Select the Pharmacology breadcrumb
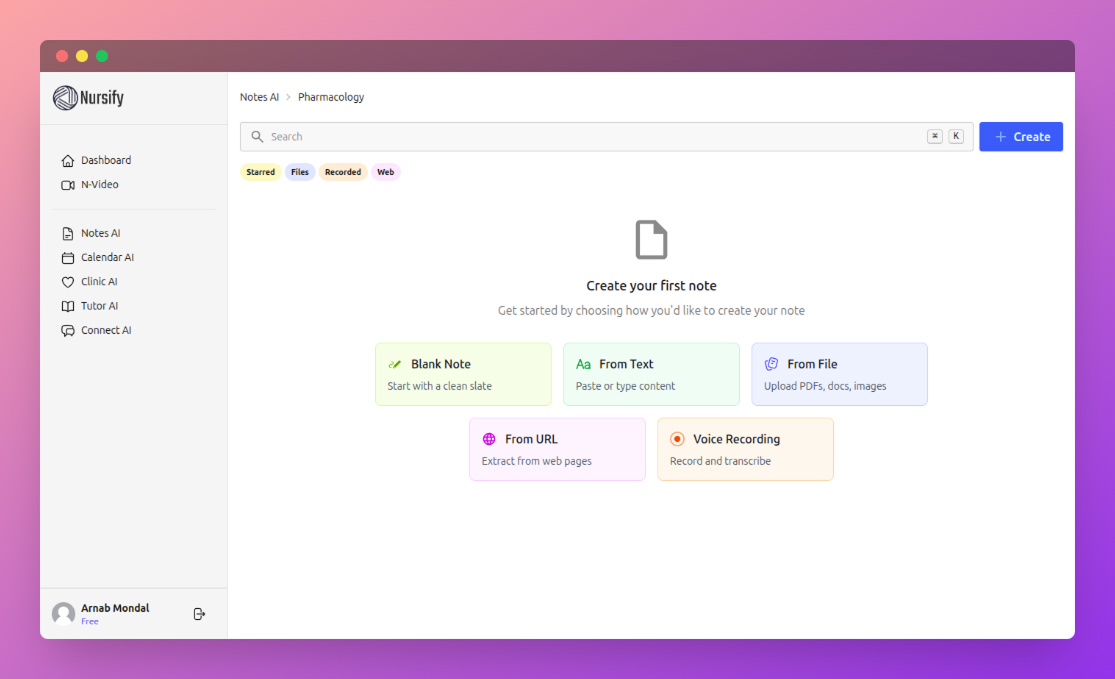This screenshot has width=1115, height=679. point(330,96)
